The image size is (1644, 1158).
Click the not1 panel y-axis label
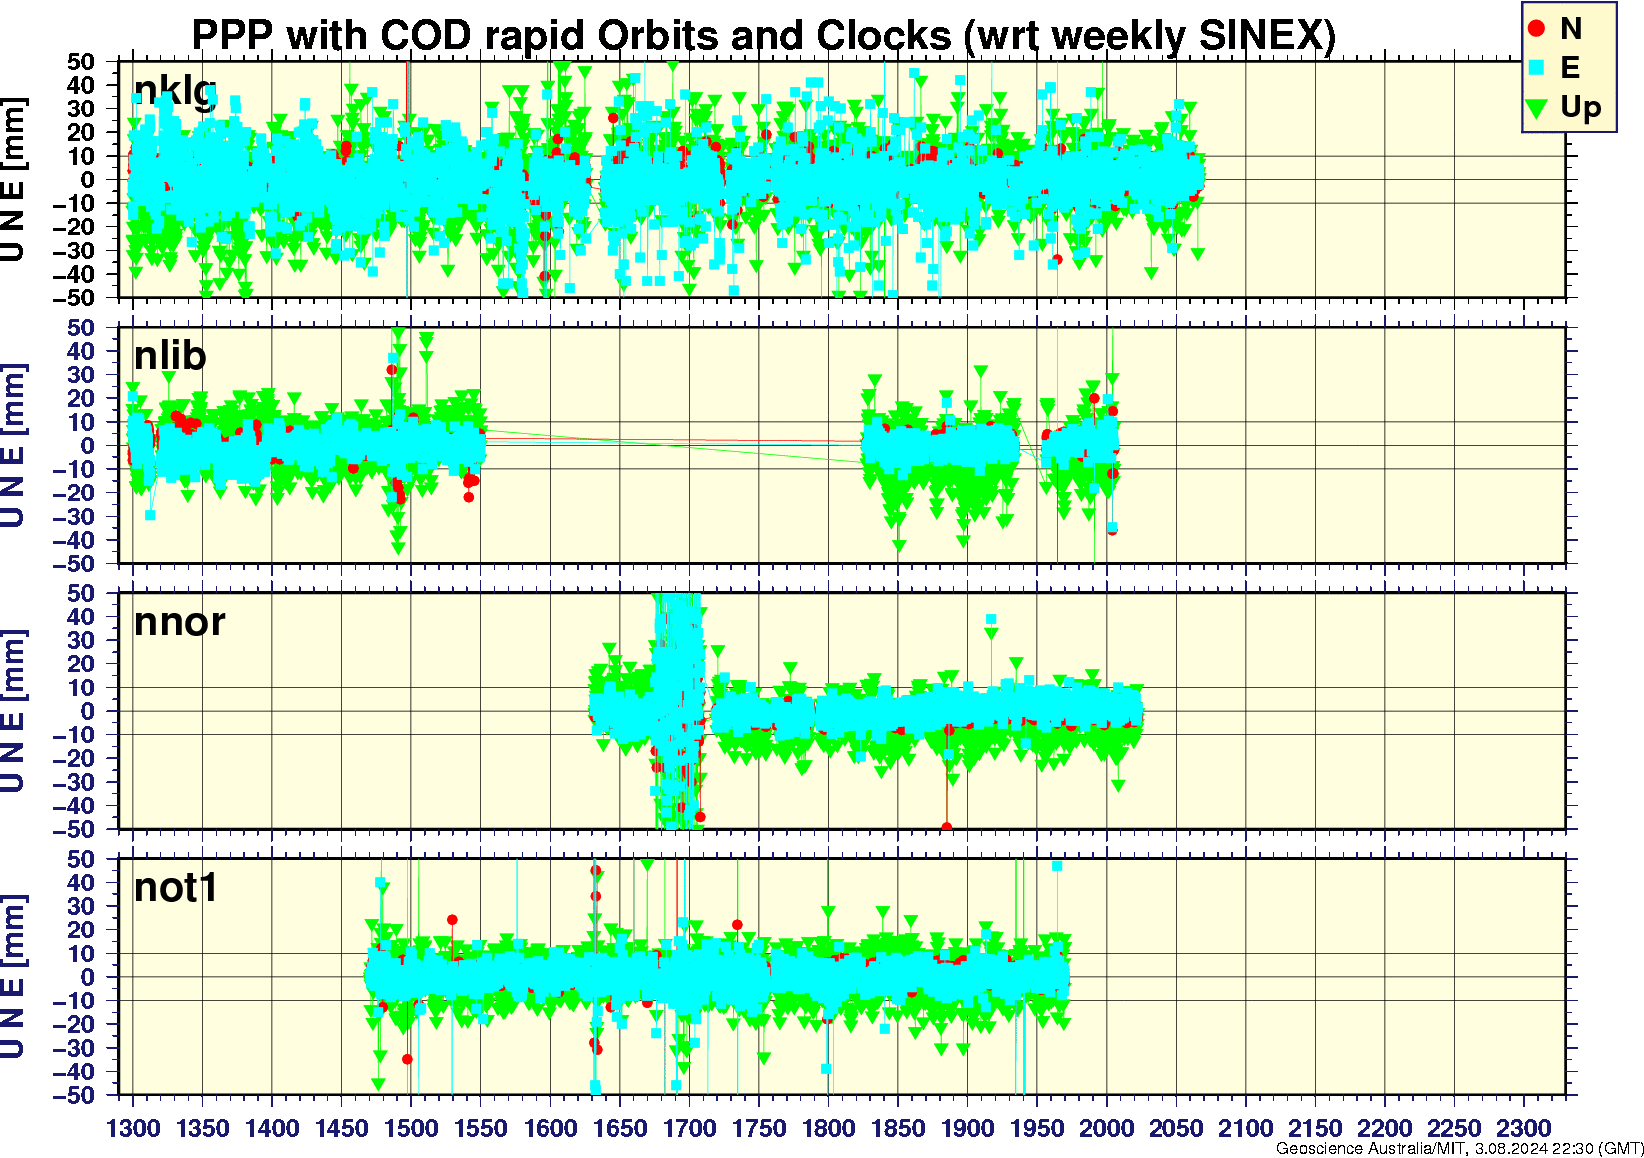[x=13, y=977]
